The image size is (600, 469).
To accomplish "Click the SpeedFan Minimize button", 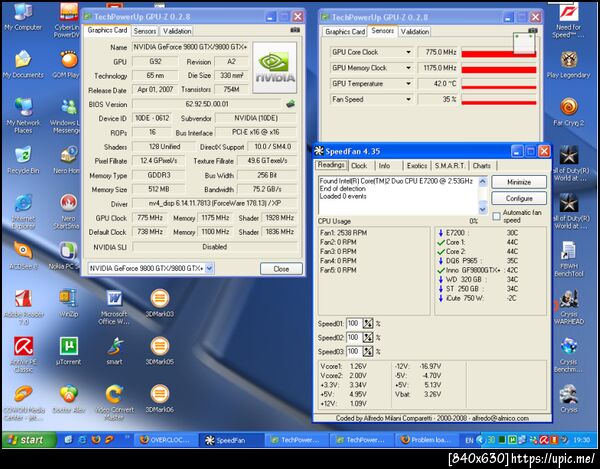I will [519, 182].
